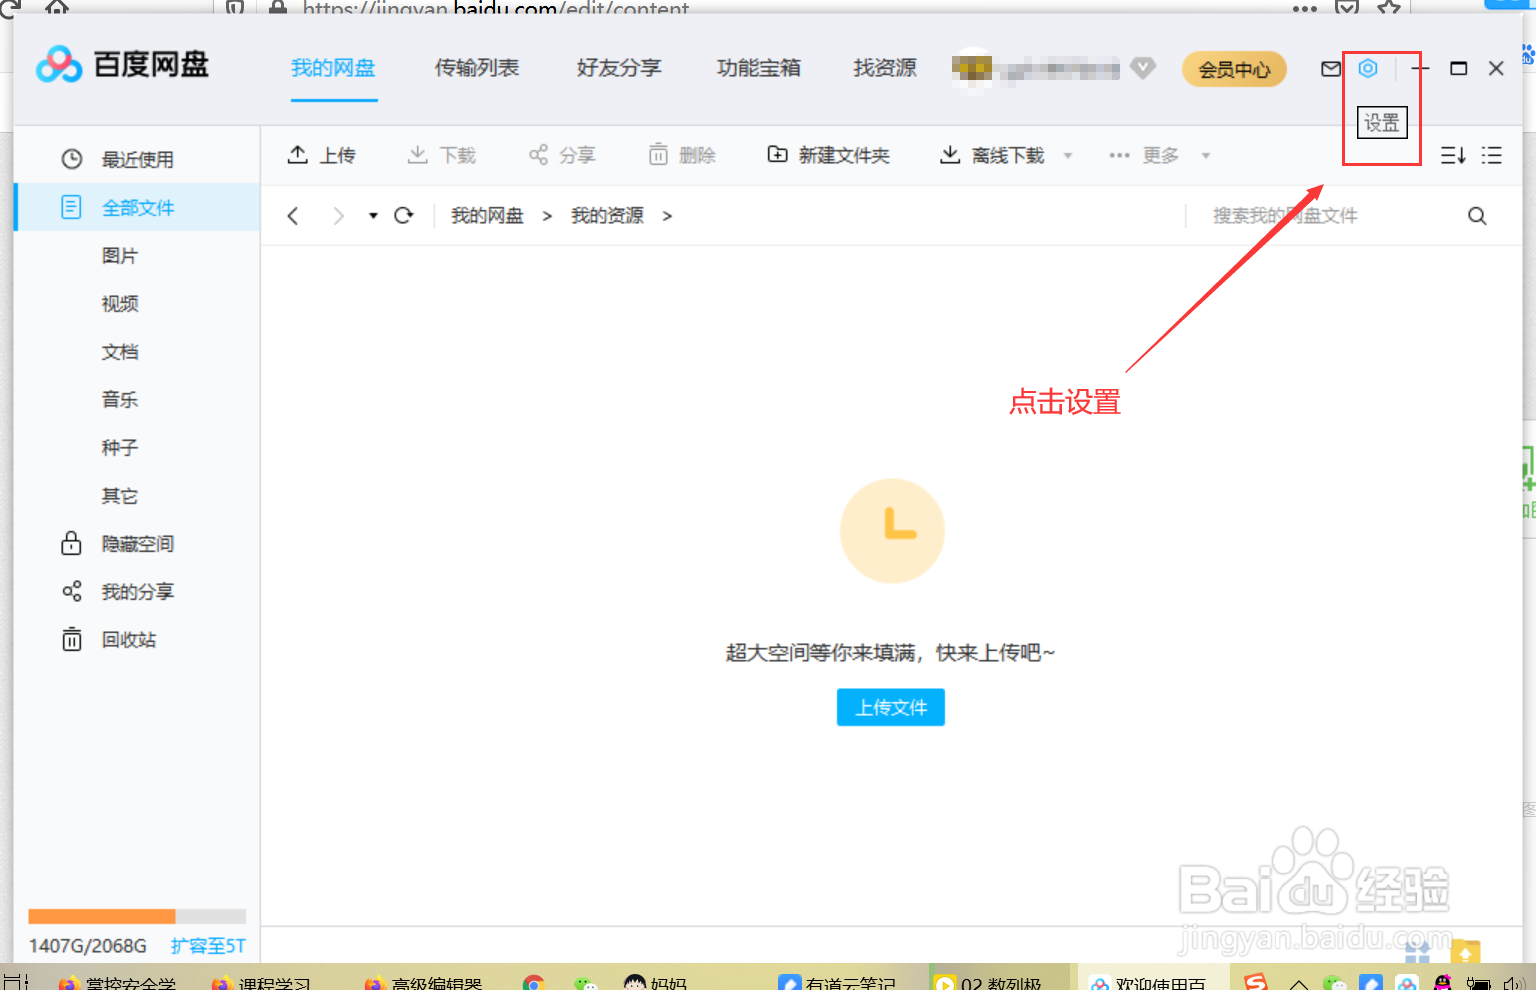The image size is (1536, 990).
Task: Click the new folder icon
Action: [777, 154]
